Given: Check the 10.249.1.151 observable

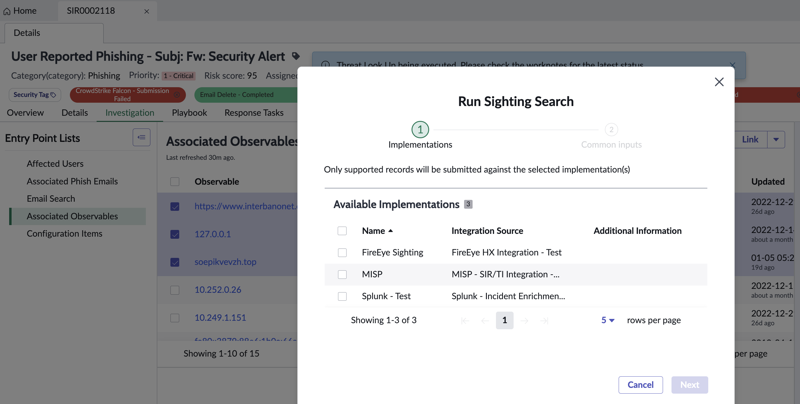Looking at the screenshot, I should coord(174,318).
